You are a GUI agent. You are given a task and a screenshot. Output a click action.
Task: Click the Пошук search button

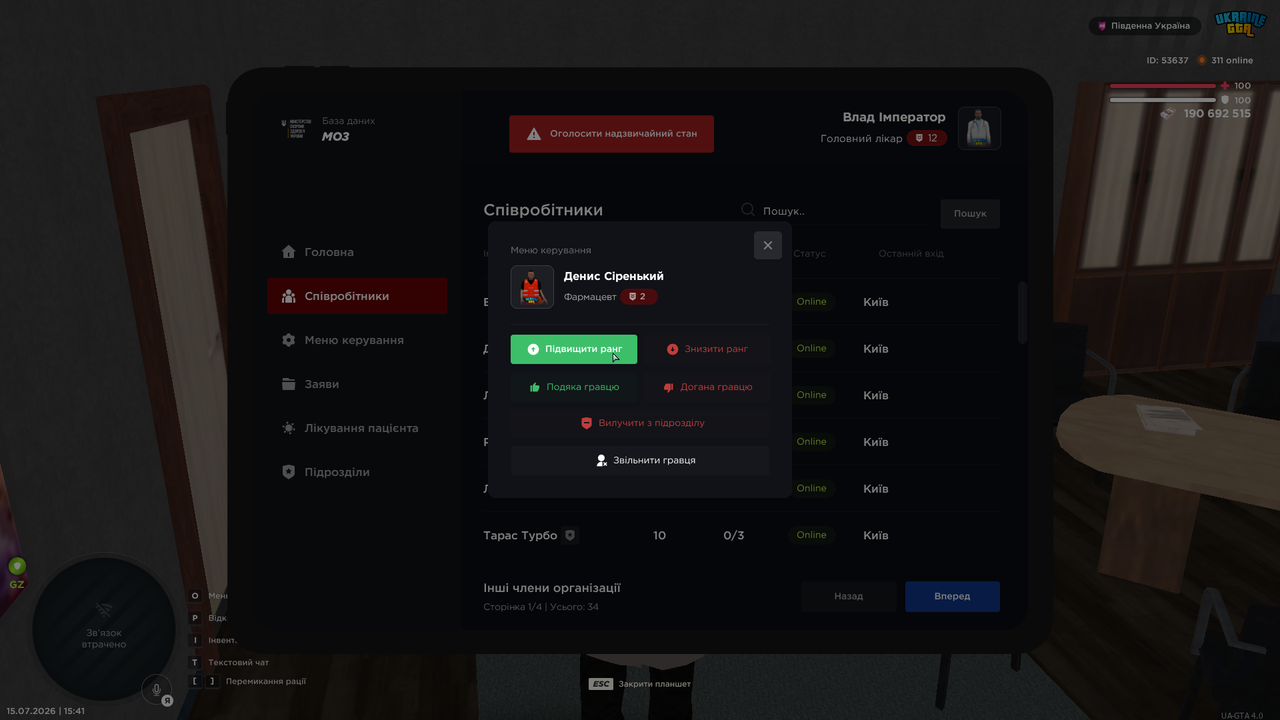coord(970,213)
